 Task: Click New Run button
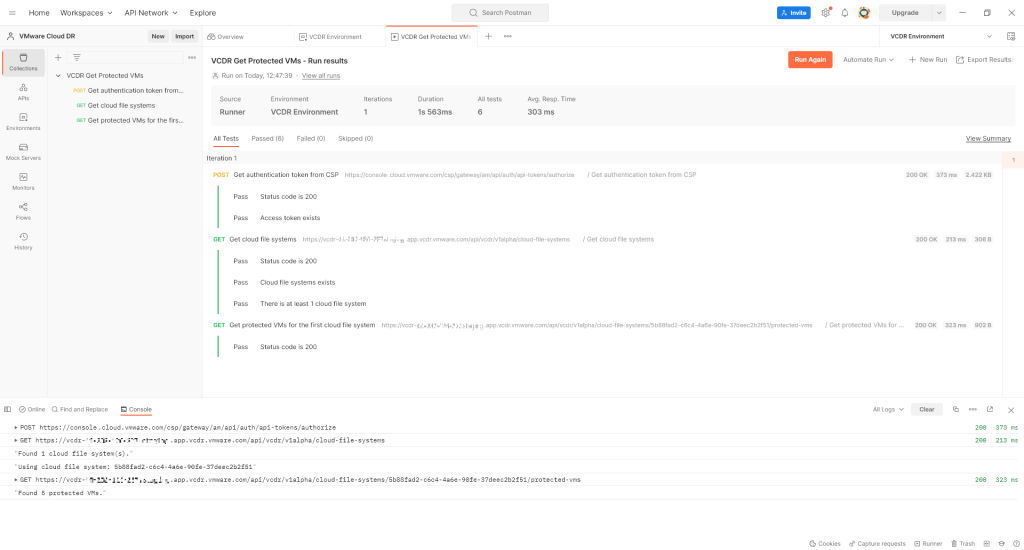(928, 59)
